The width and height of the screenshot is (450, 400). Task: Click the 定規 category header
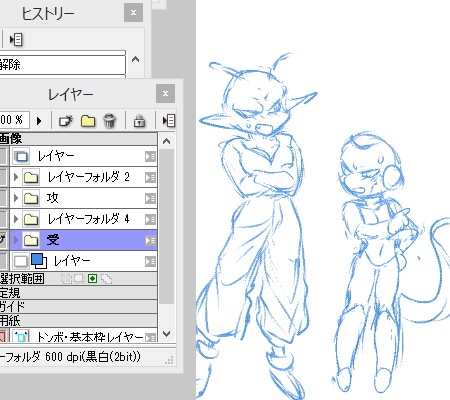point(78,293)
